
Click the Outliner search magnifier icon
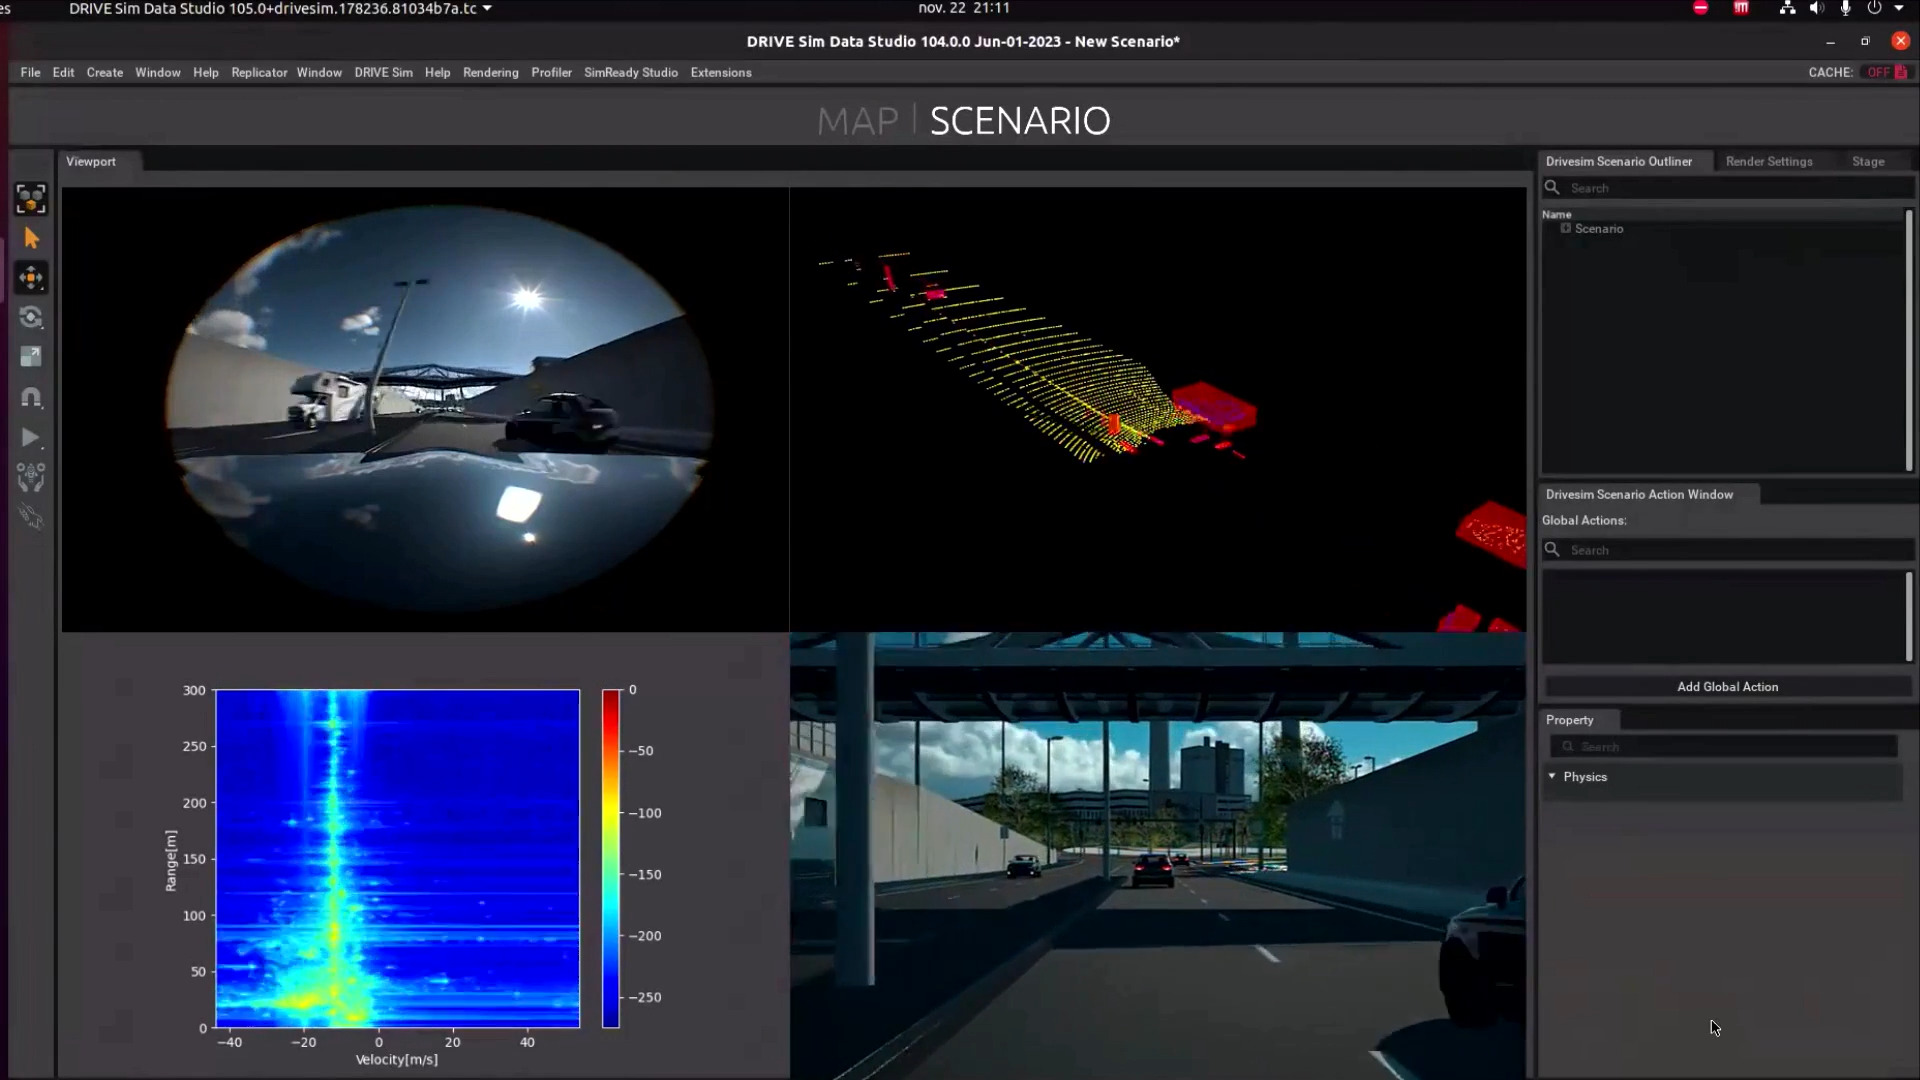(x=1552, y=187)
